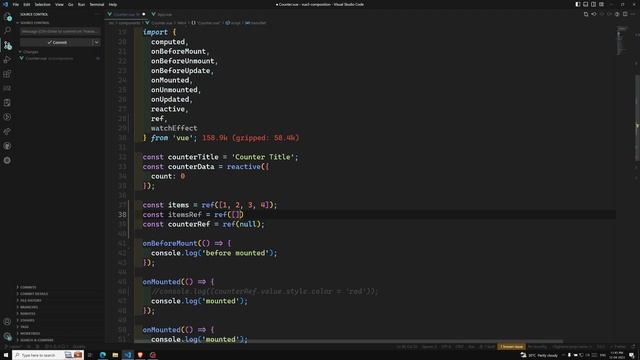
Task: Open the Customize Layout icon
Action: 601,4
